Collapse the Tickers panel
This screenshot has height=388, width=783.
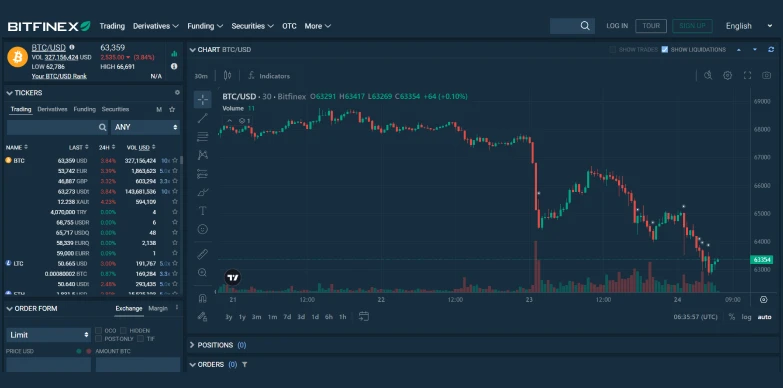(x=9, y=93)
